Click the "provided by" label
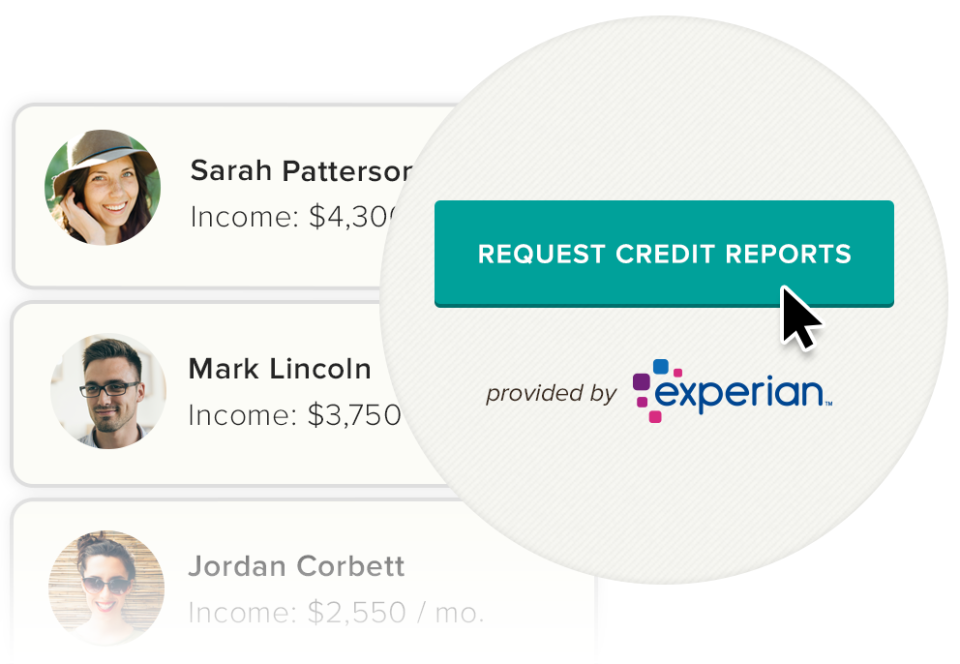 551,394
